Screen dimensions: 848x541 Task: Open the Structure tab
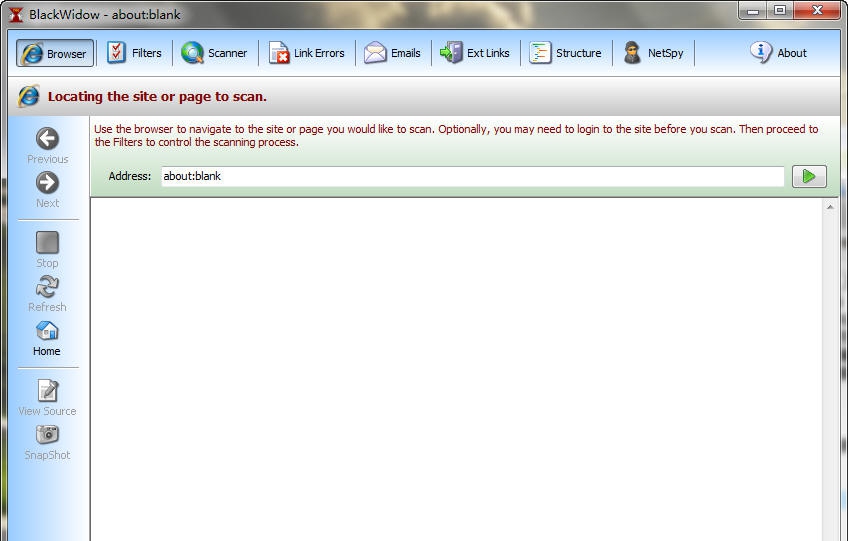pos(566,53)
